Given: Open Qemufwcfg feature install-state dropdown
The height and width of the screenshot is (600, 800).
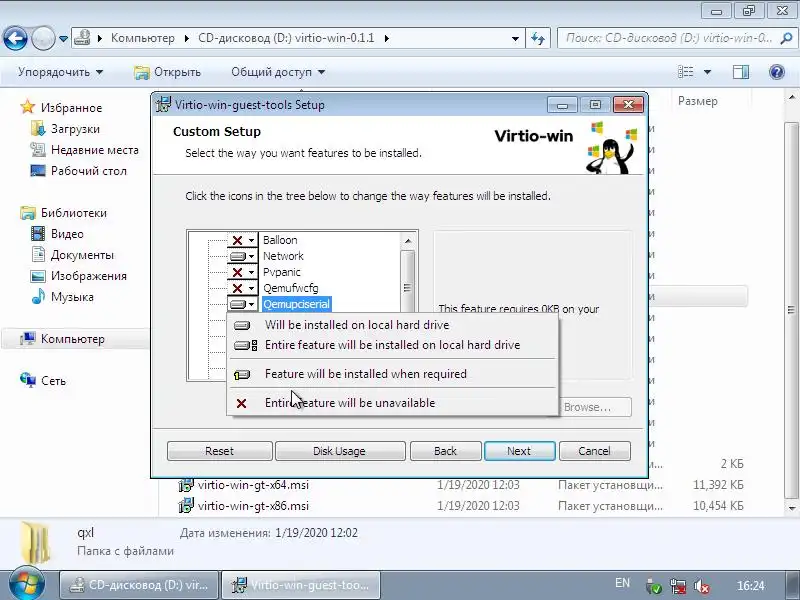Looking at the screenshot, I should tap(243, 288).
